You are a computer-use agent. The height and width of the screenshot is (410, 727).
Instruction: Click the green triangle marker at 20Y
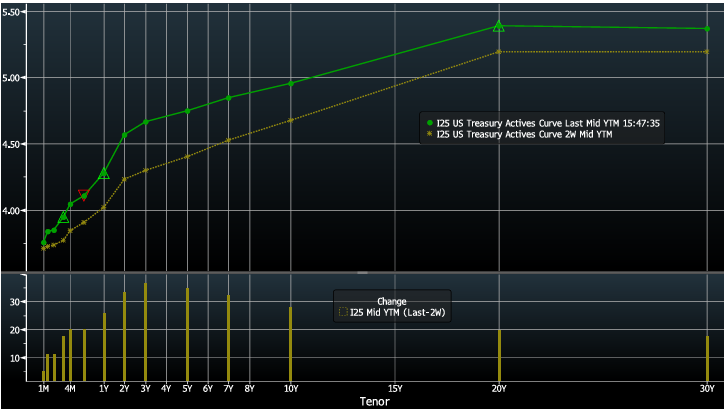click(x=498, y=26)
